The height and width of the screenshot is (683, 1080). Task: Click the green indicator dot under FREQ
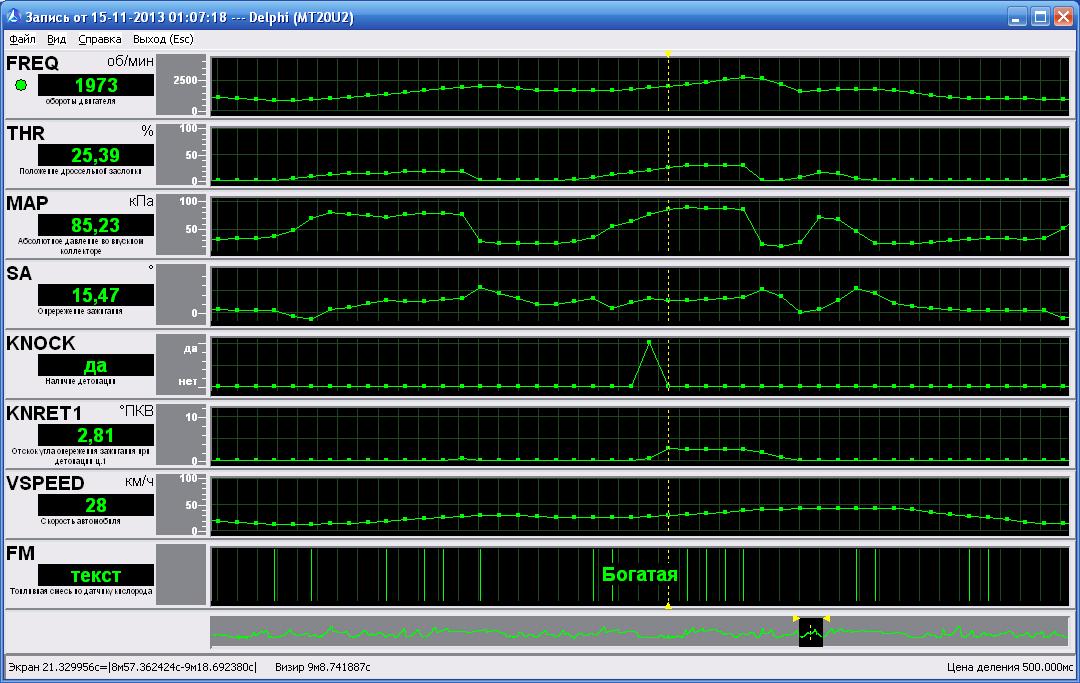(21, 85)
